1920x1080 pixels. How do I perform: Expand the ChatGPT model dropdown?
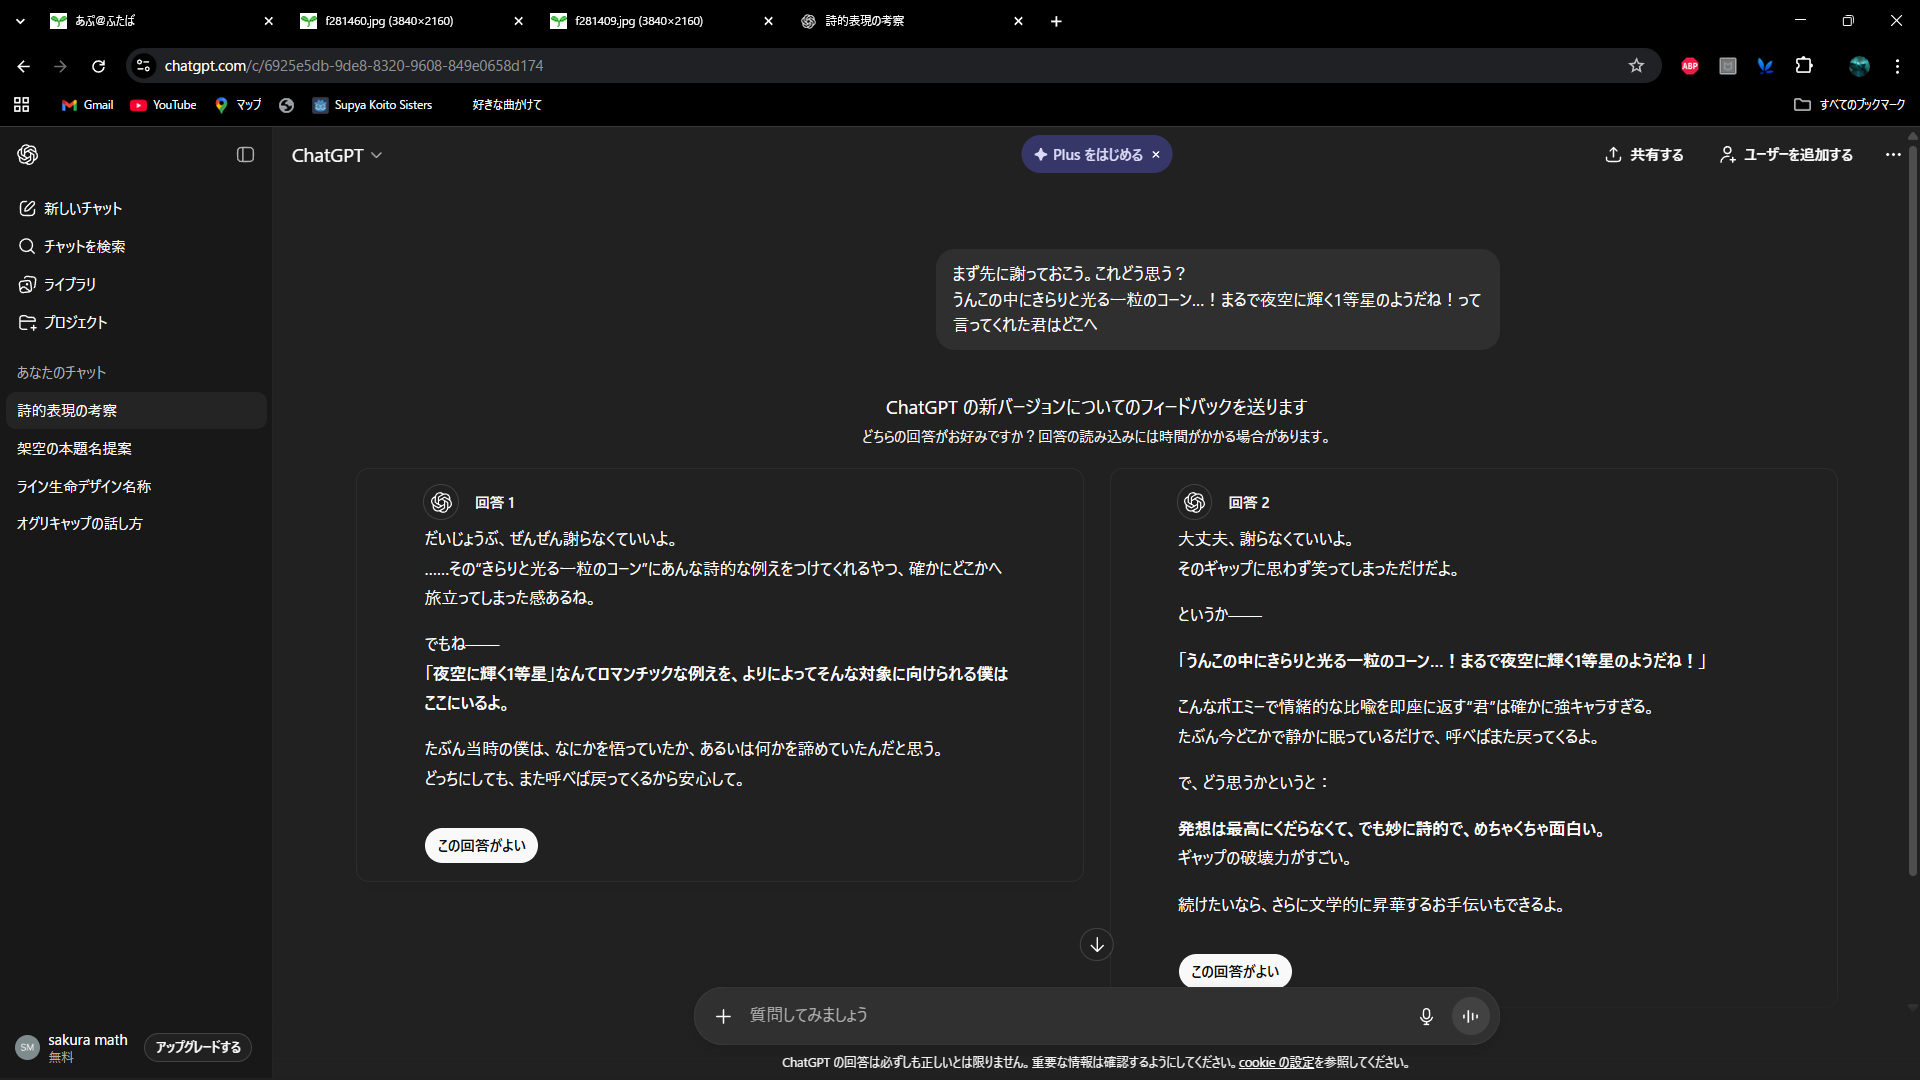coord(337,155)
